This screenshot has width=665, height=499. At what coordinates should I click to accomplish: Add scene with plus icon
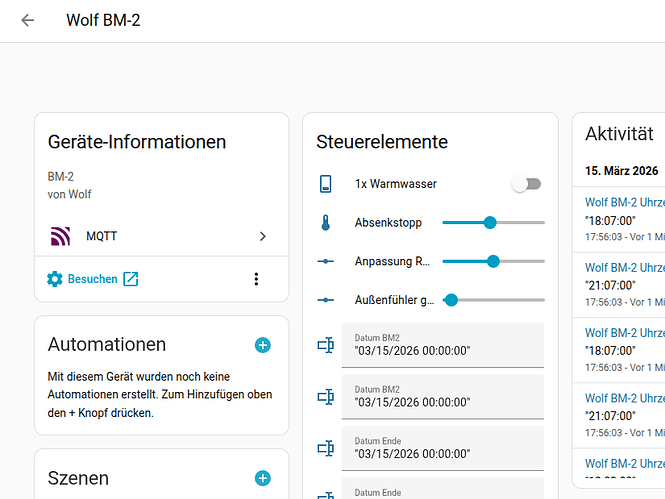point(262,478)
